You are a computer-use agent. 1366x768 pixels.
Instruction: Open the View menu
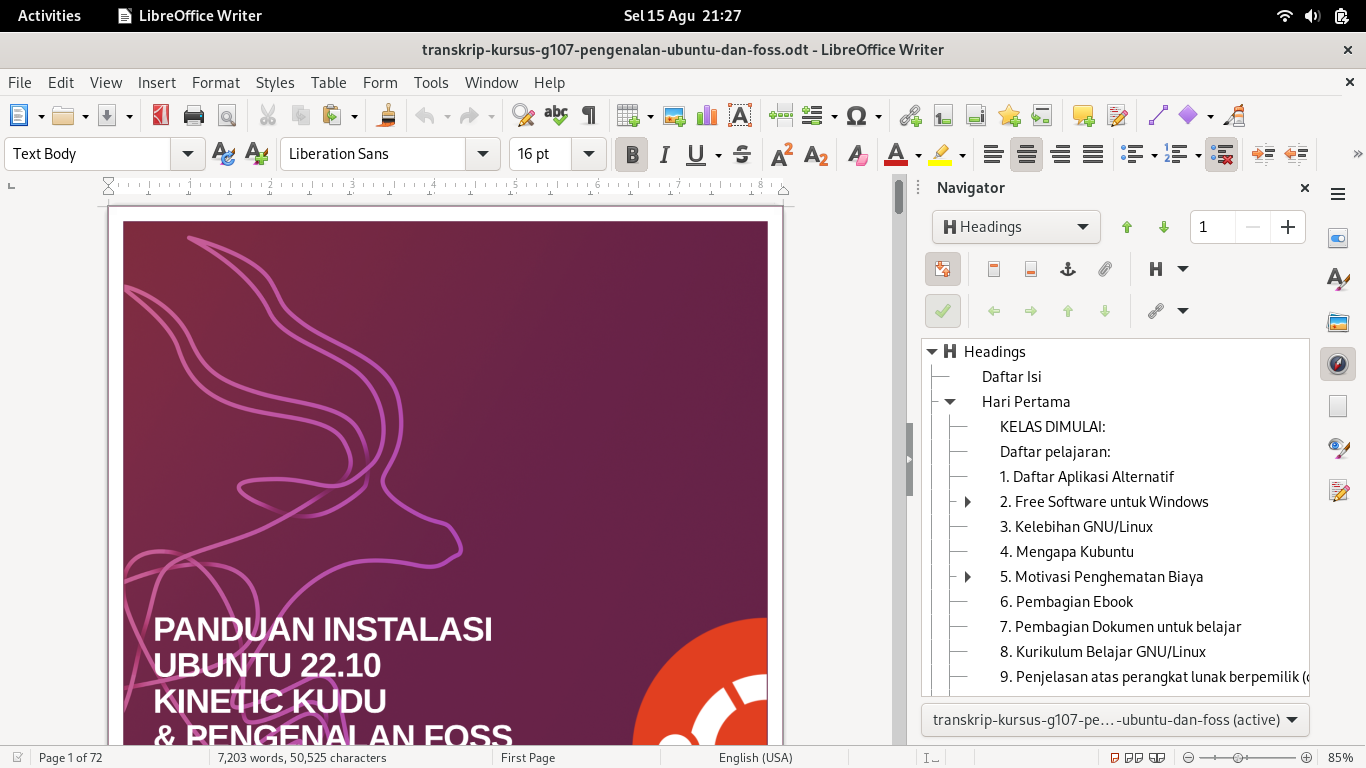point(106,83)
